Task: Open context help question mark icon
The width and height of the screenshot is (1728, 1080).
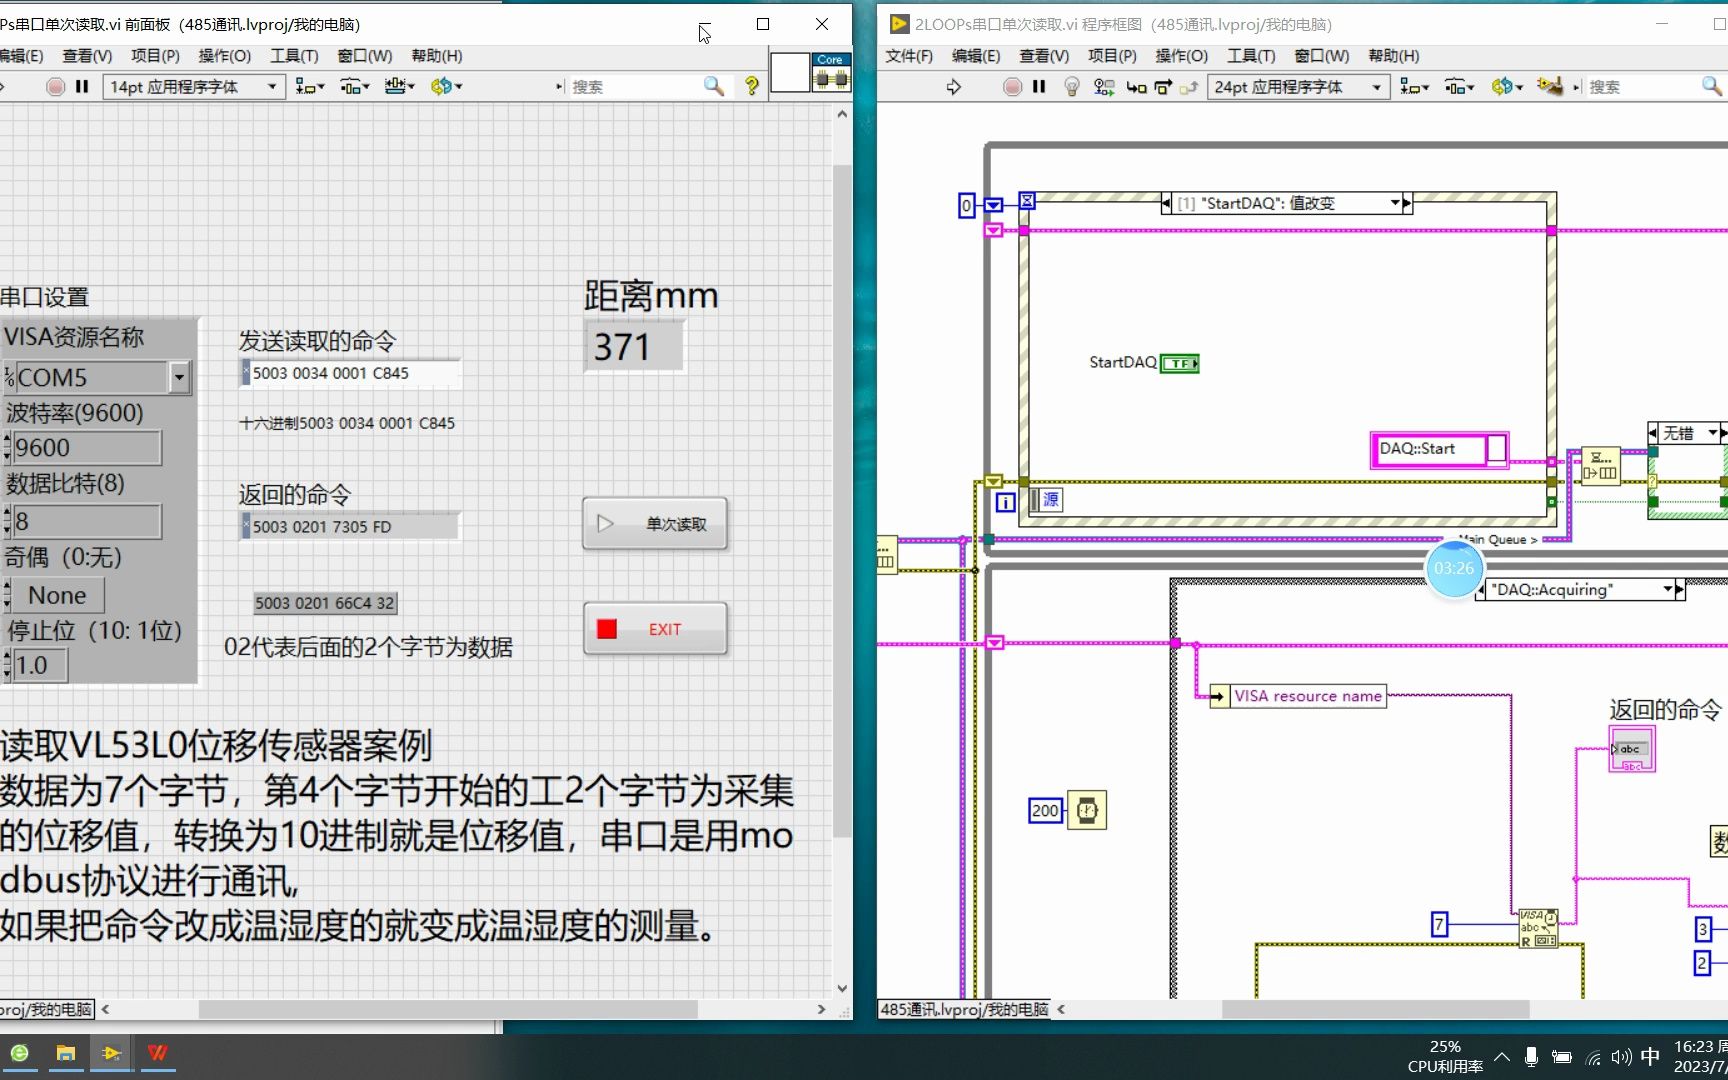Action: [x=751, y=87]
